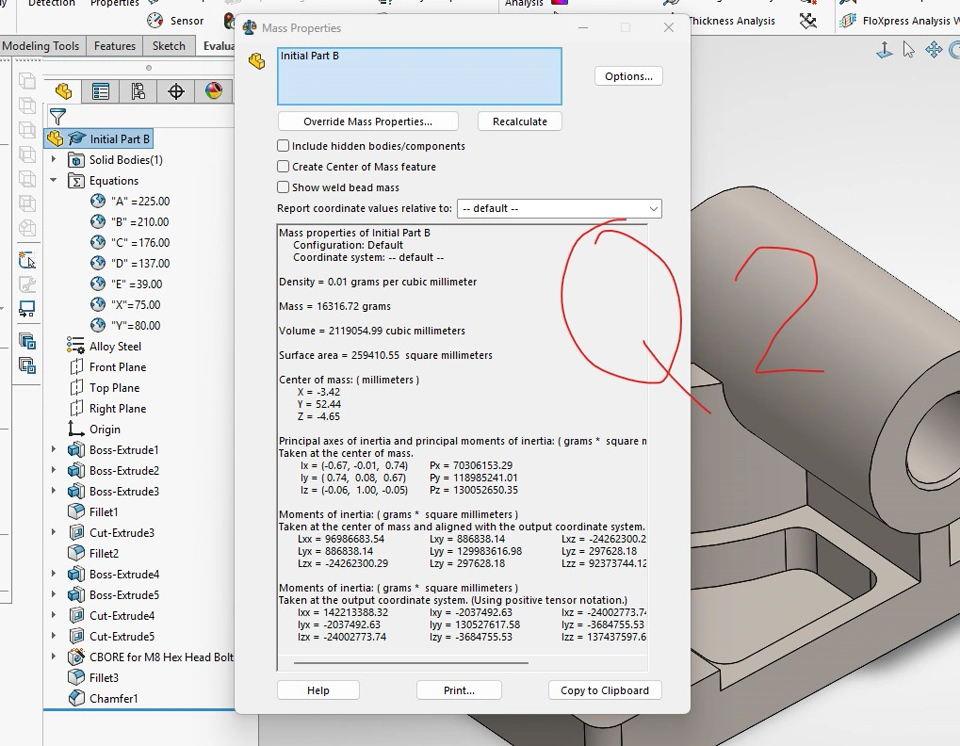Click the Options... button

(x=628, y=76)
